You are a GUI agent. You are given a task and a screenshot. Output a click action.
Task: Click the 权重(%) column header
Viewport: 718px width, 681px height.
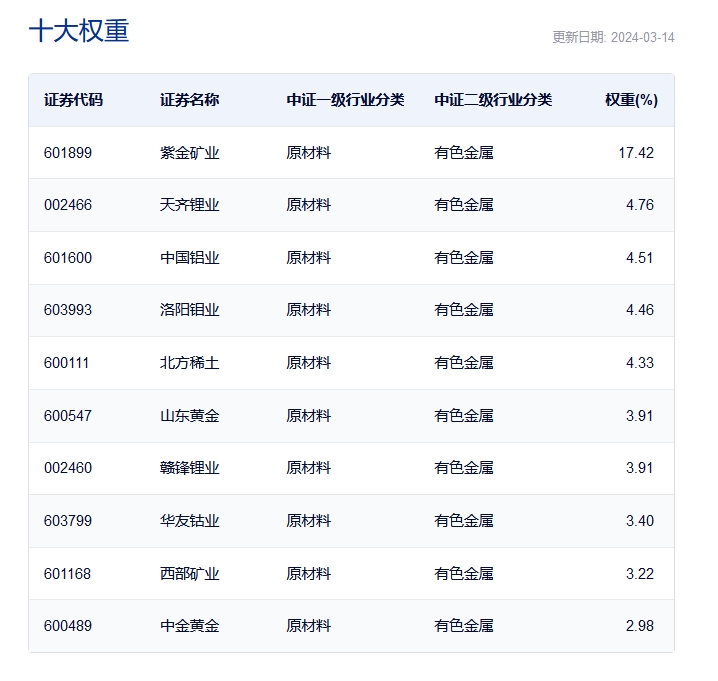pyautogui.click(x=631, y=100)
